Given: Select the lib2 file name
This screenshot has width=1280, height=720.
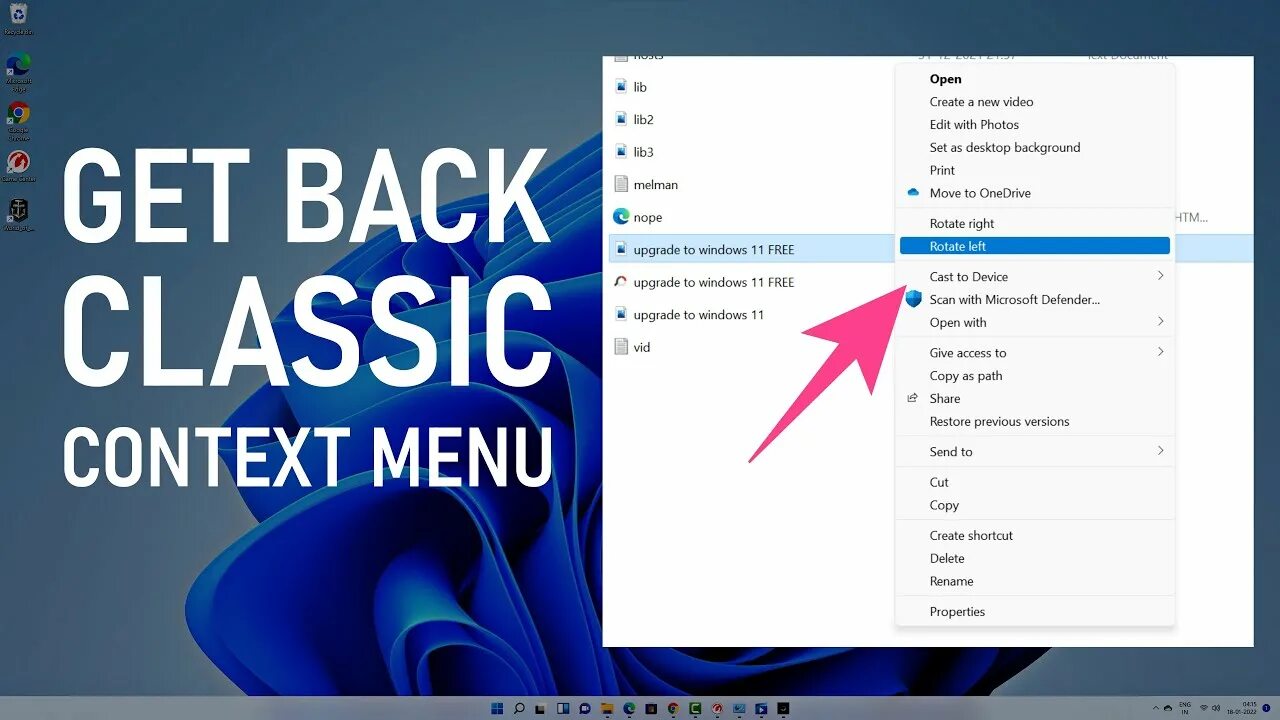Looking at the screenshot, I should 643,120.
